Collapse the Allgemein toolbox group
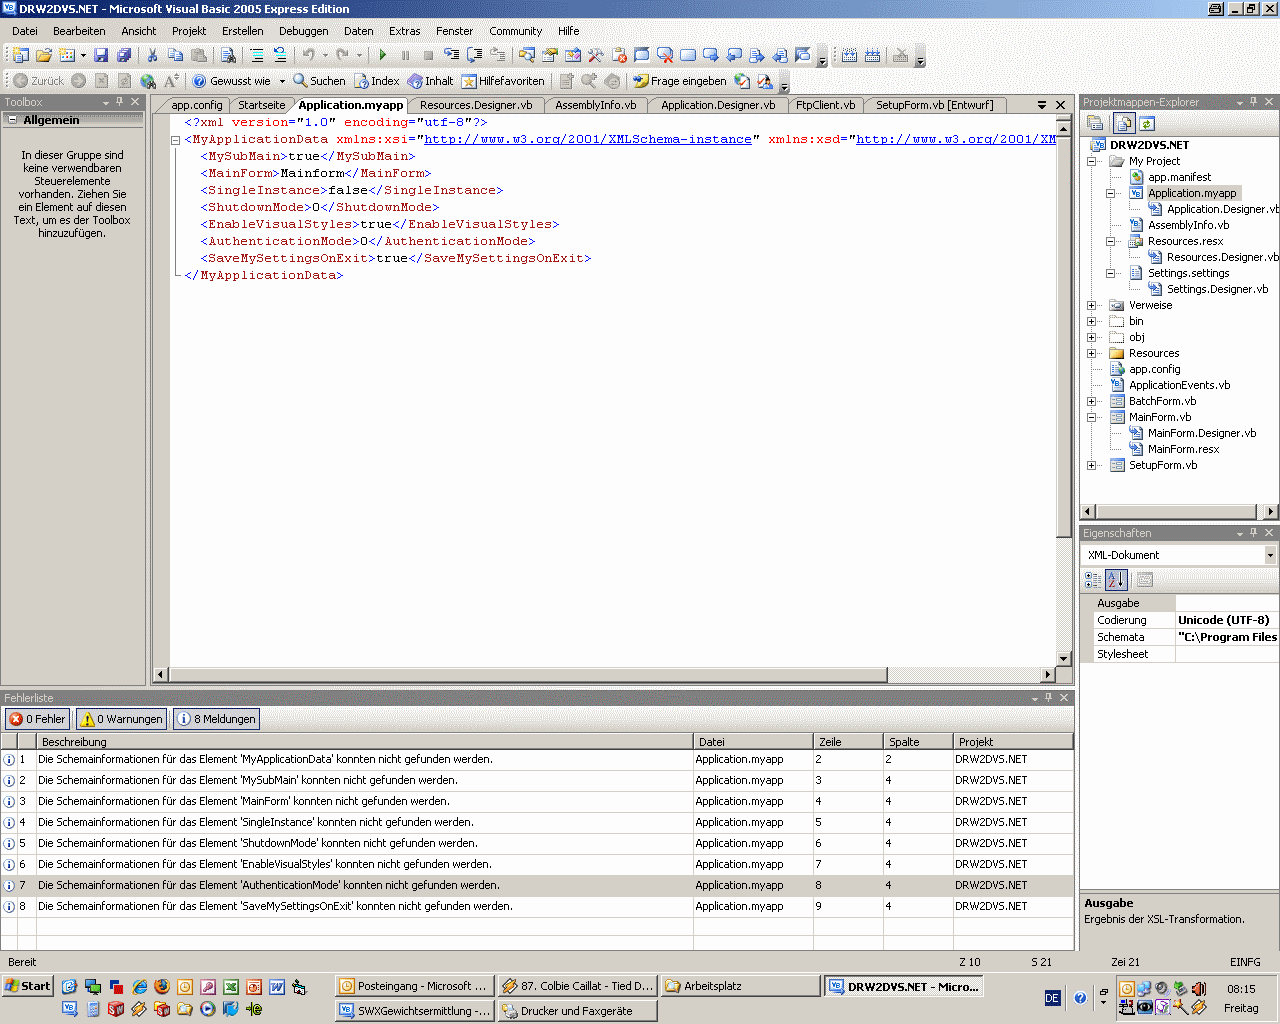This screenshot has width=1280, height=1024. pyautogui.click(x=12, y=120)
